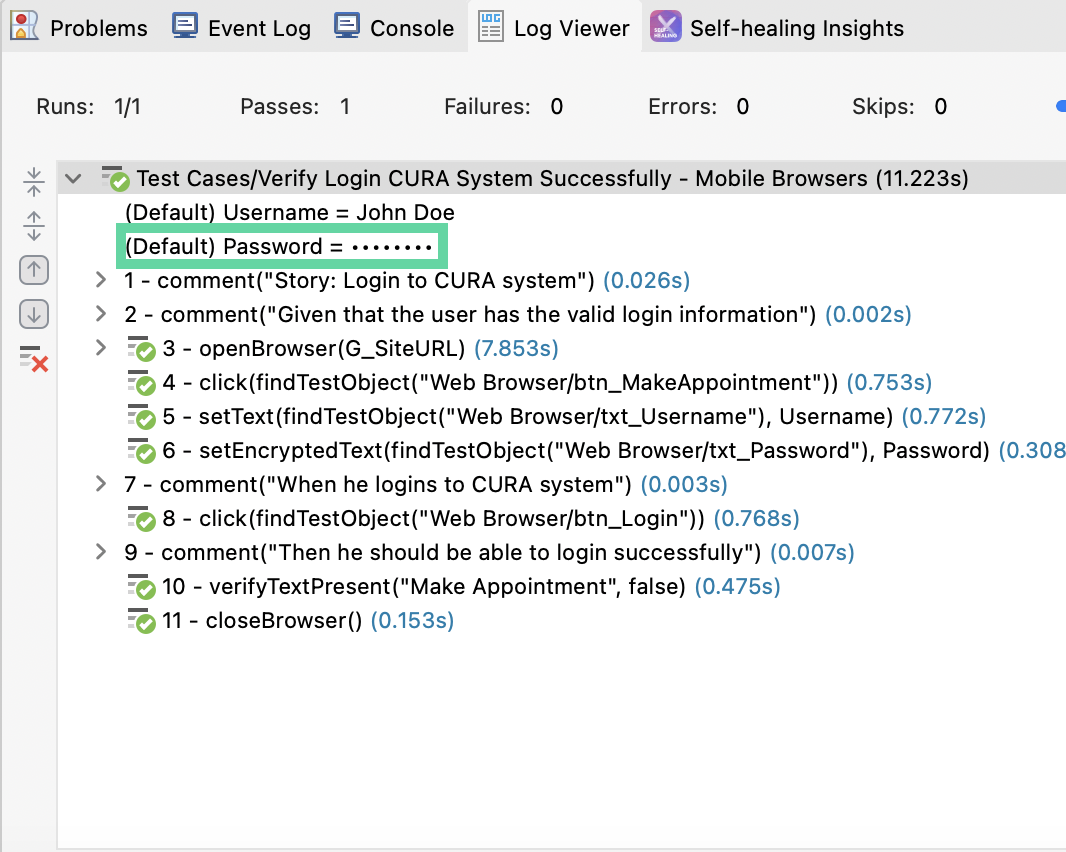Image resolution: width=1066 pixels, height=852 pixels.
Task: Expand step 2 Given comment
Action: coord(101,313)
